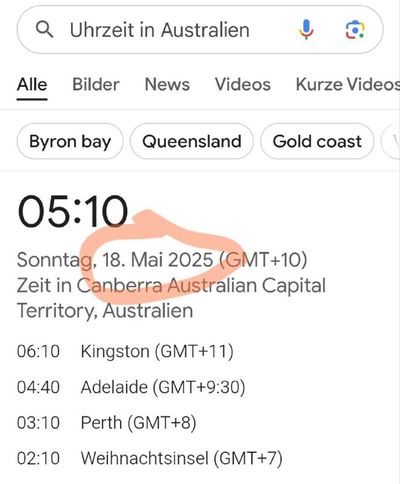Open Google Lens camera search icon
The width and height of the screenshot is (400, 484).
[355, 30]
